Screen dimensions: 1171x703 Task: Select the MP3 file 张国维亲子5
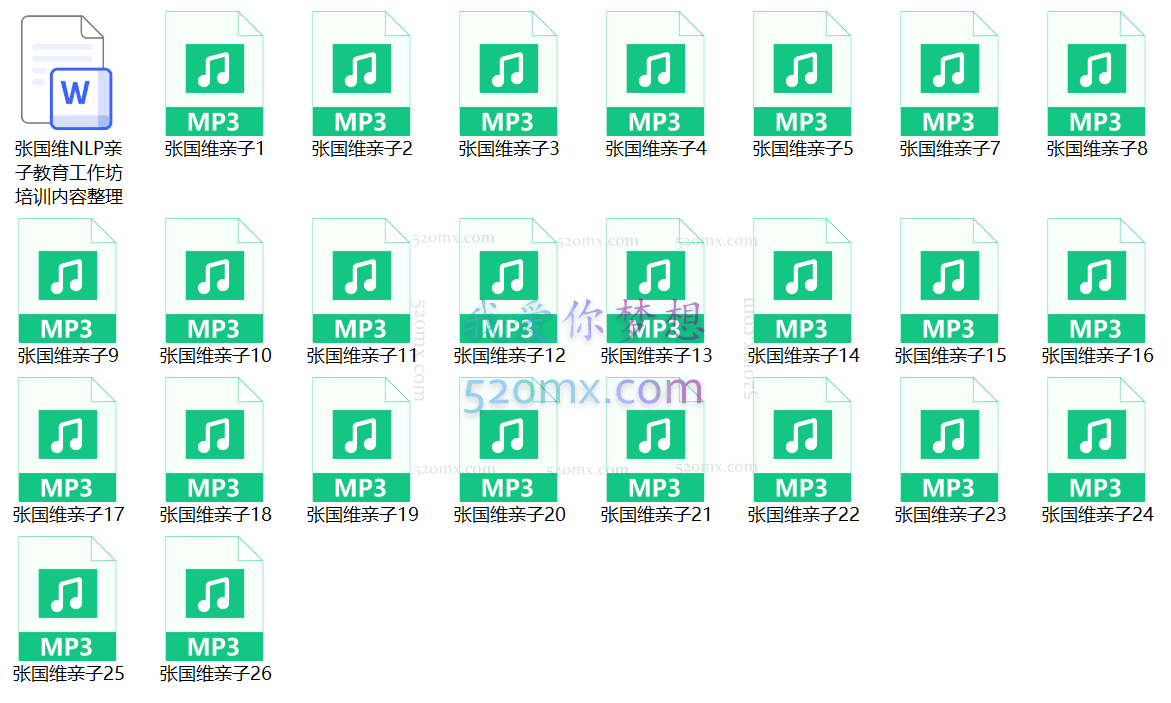click(802, 72)
